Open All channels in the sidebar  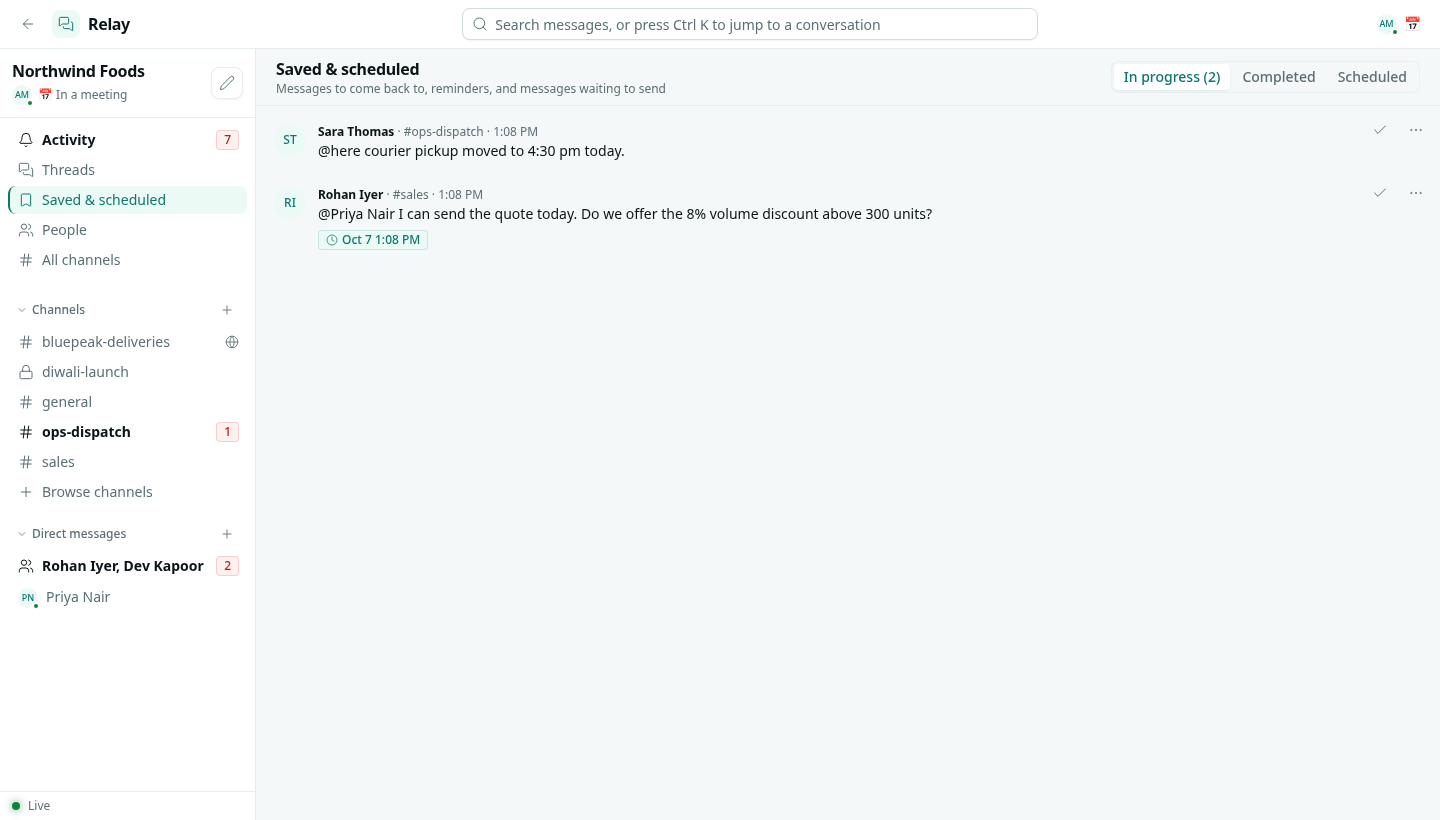128,260
